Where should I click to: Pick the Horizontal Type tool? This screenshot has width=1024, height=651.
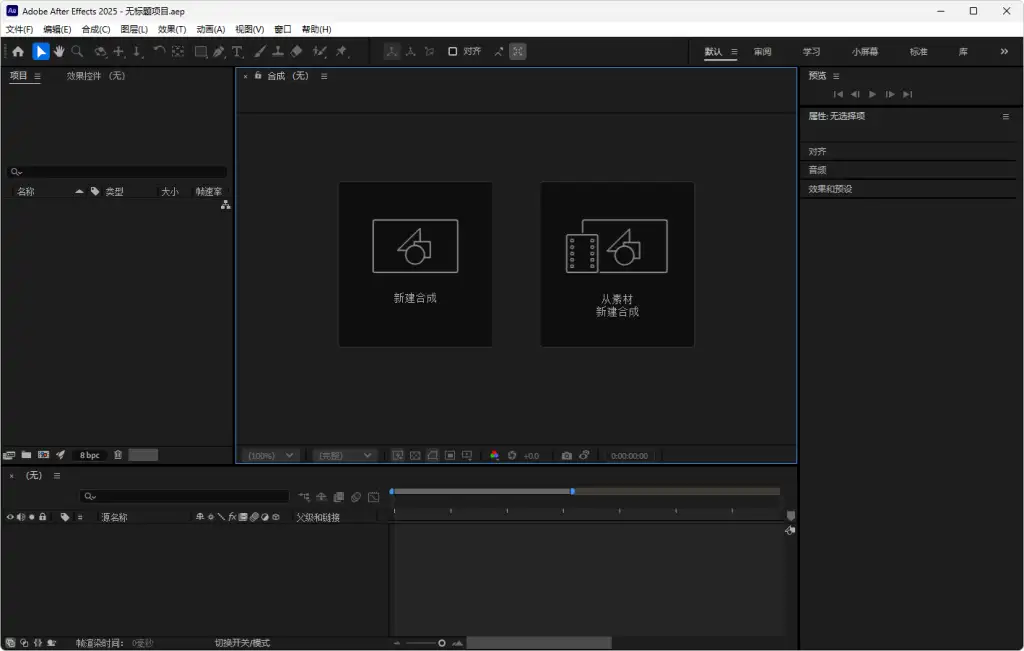237,52
